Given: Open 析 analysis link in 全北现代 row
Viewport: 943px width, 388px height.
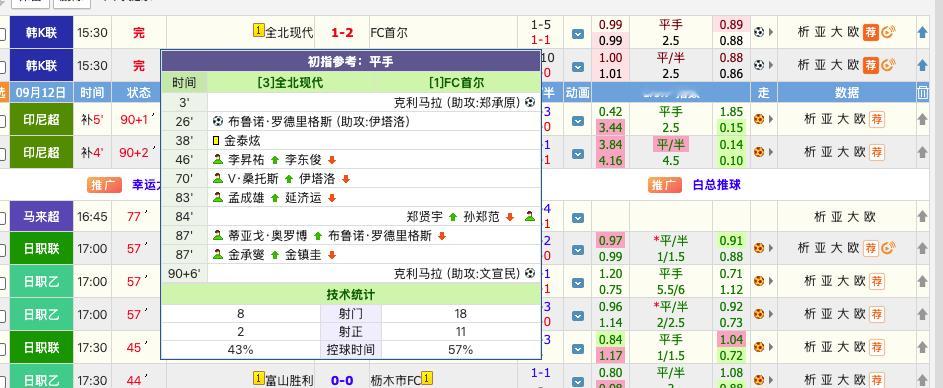Looking at the screenshot, I should tap(803, 32).
